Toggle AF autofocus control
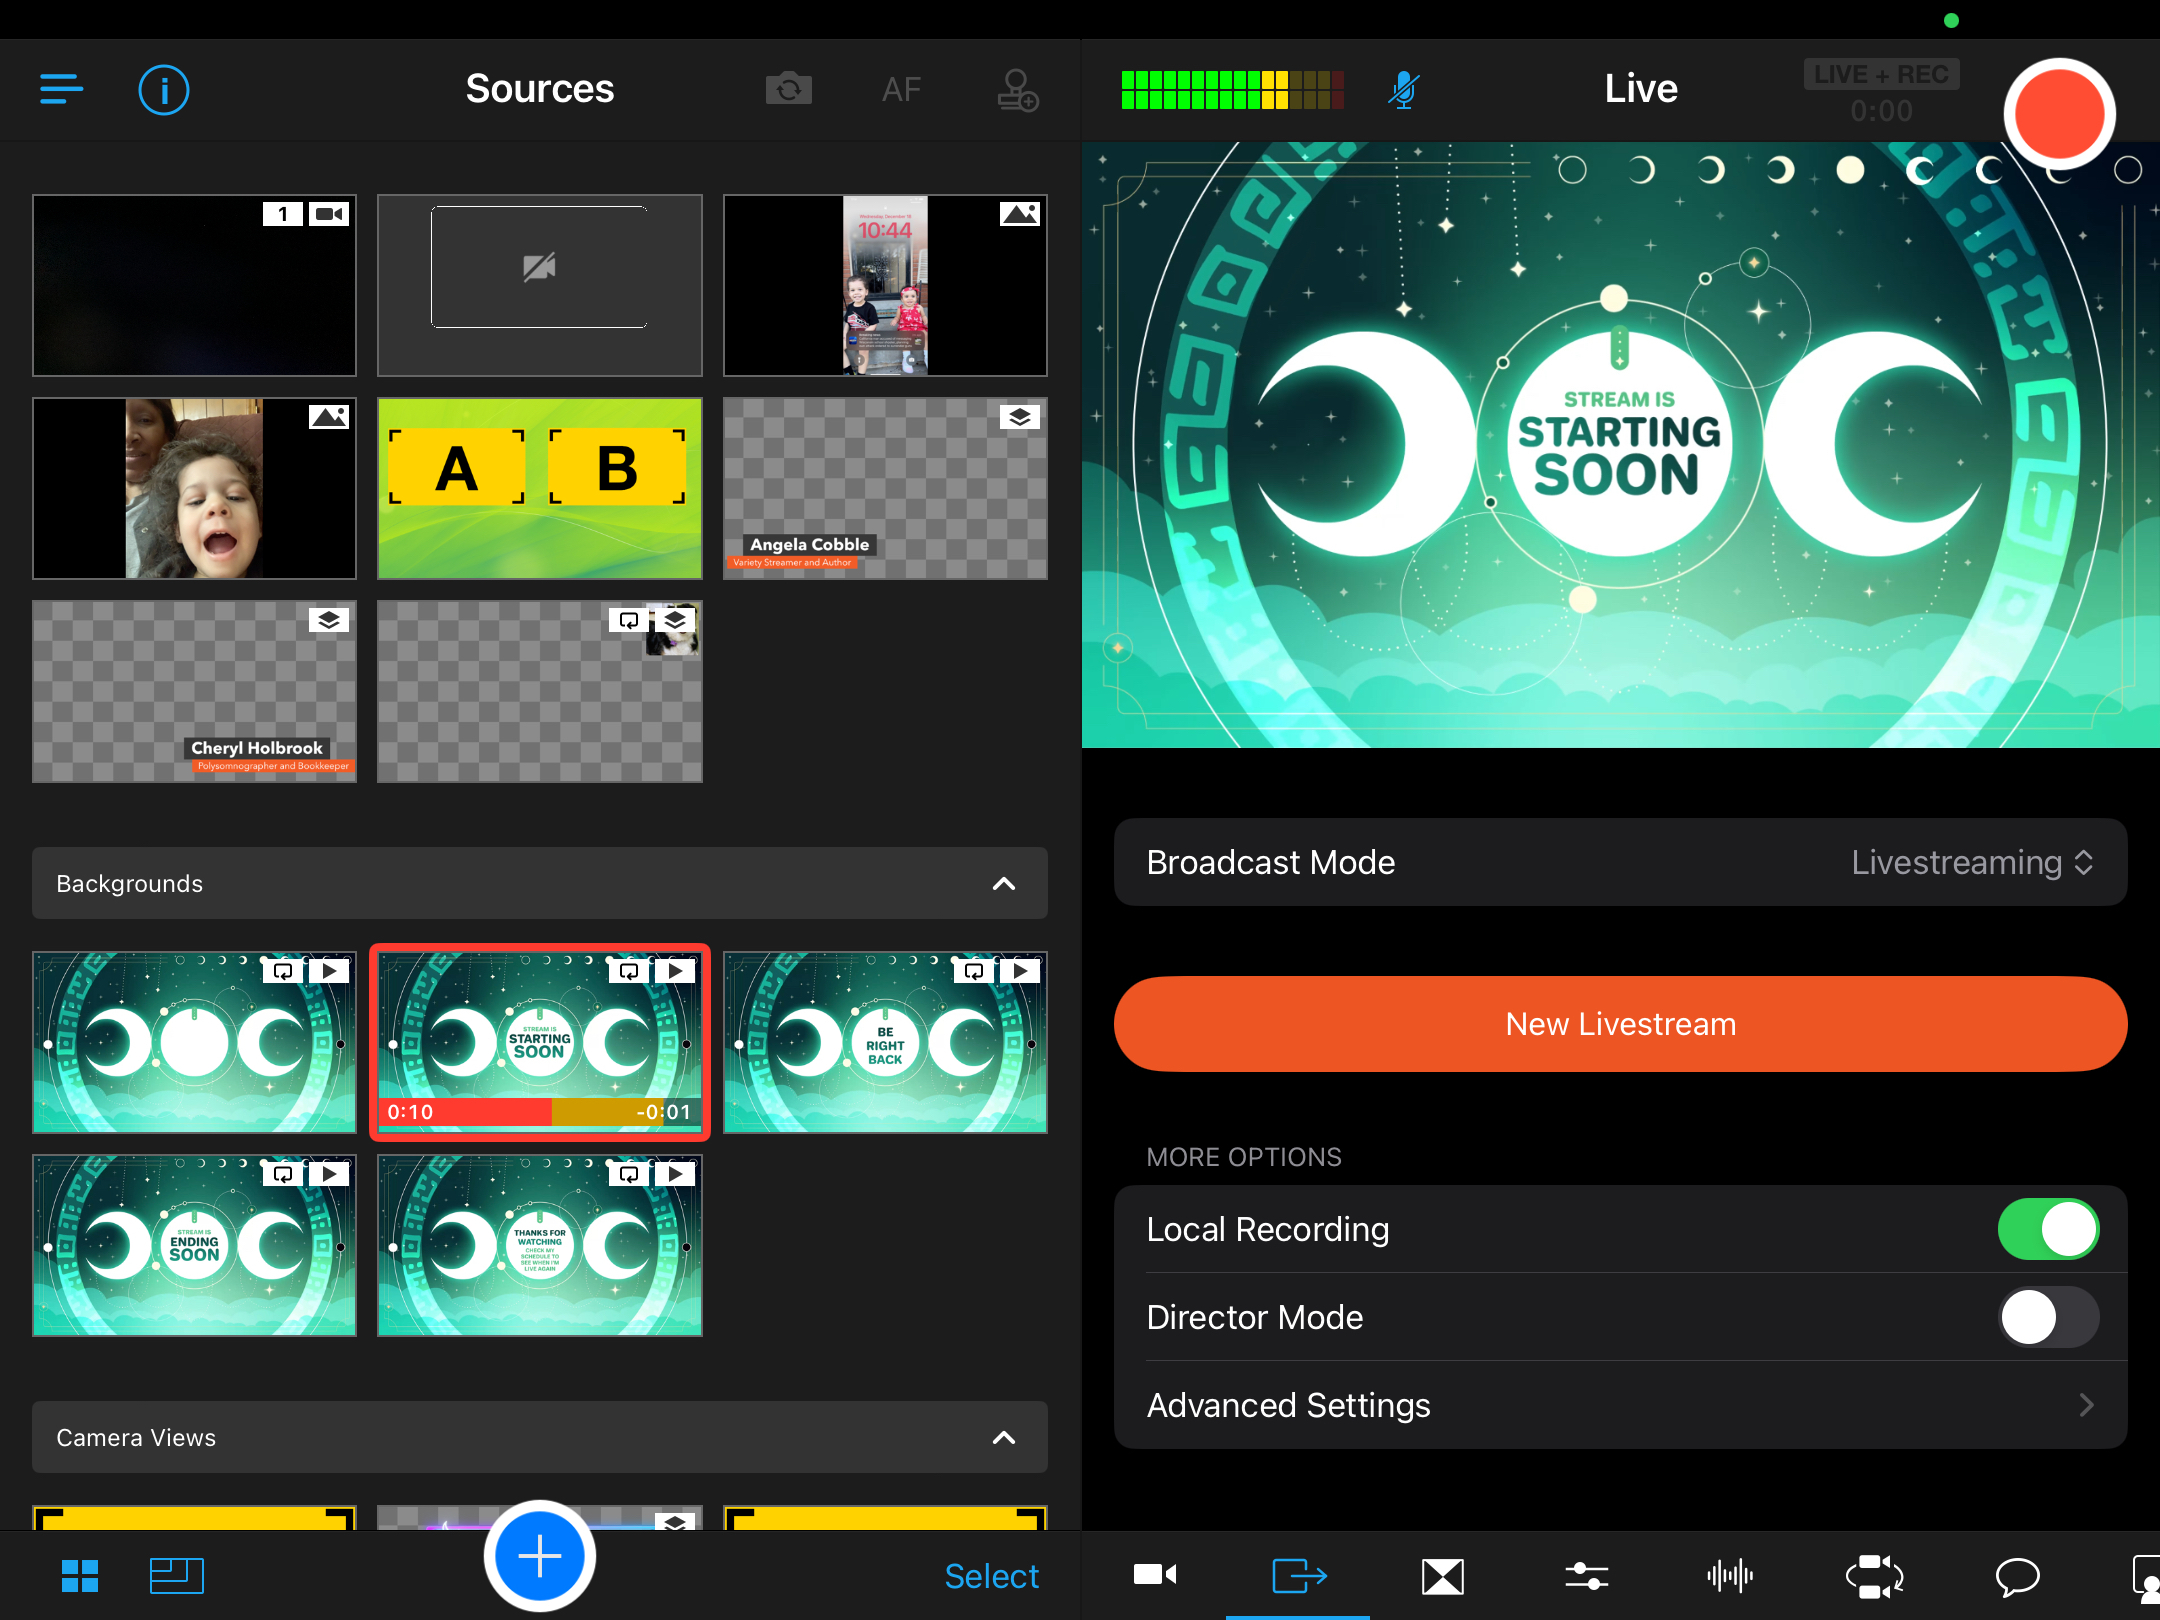The width and height of the screenshot is (2160, 1620). 901,90
